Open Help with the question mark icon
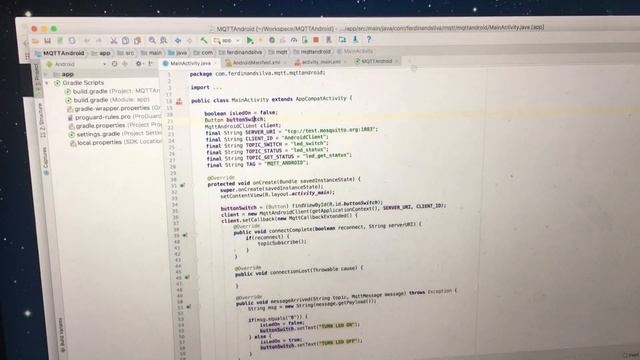640x360 pixels. click(369, 39)
